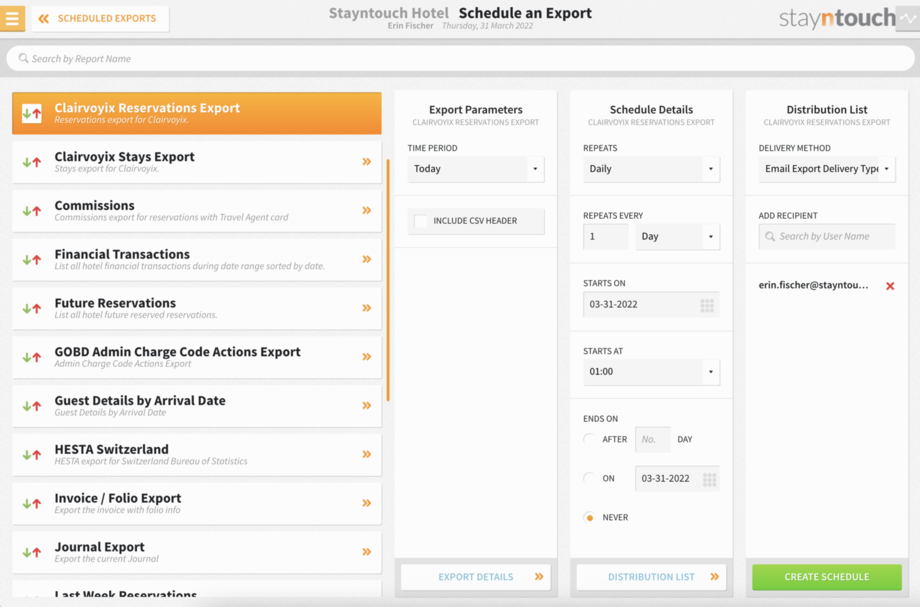Click the GOBD Admin Charge Code arrows icon
This screenshot has height=607, width=920.
coord(32,357)
